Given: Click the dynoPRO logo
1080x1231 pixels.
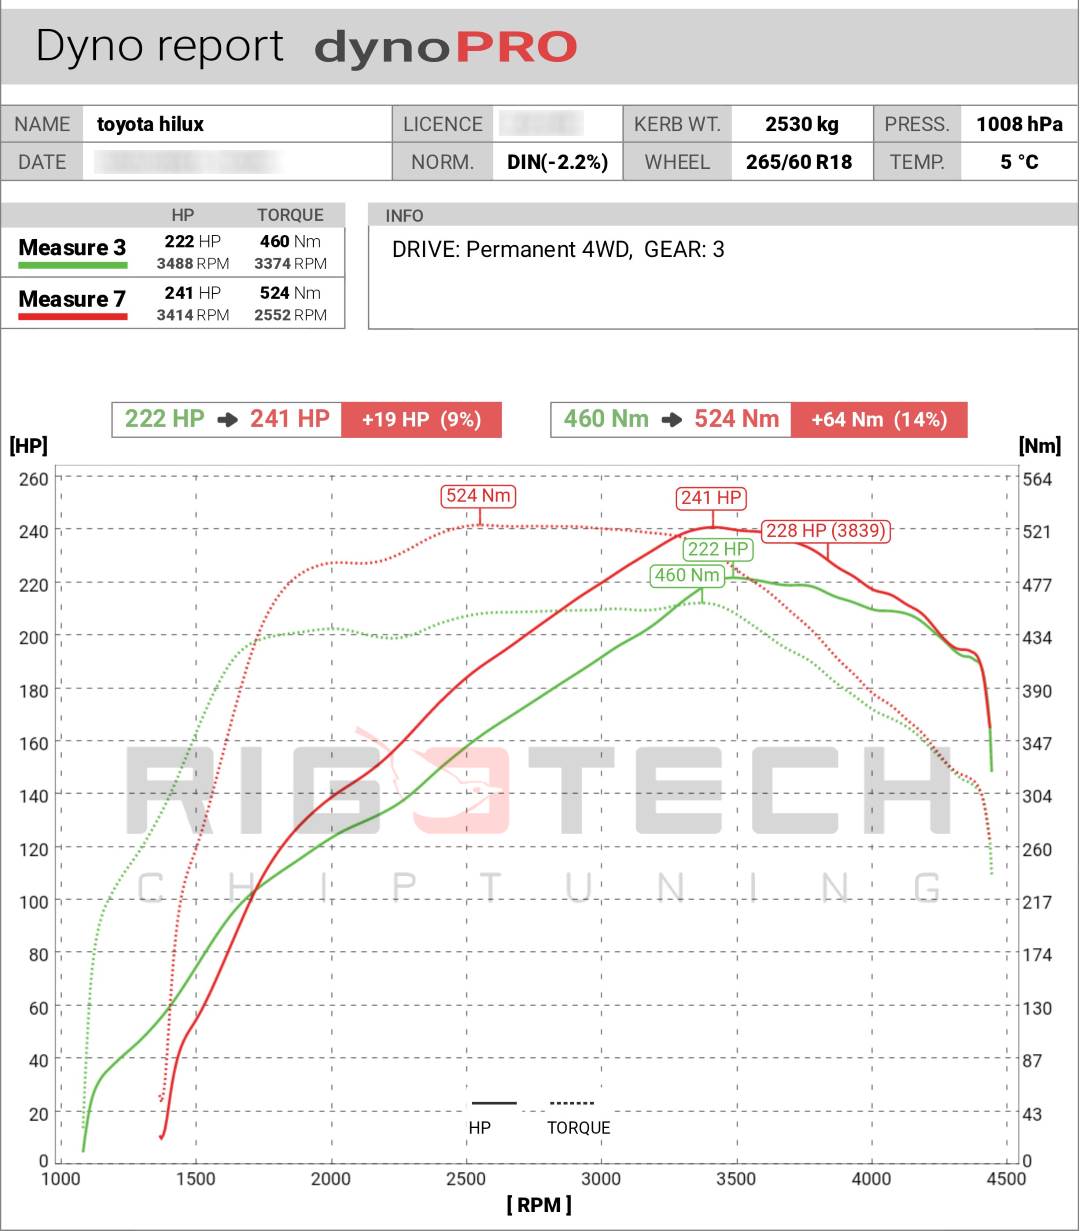Looking at the screenshot, I should (x=446, y=48).
